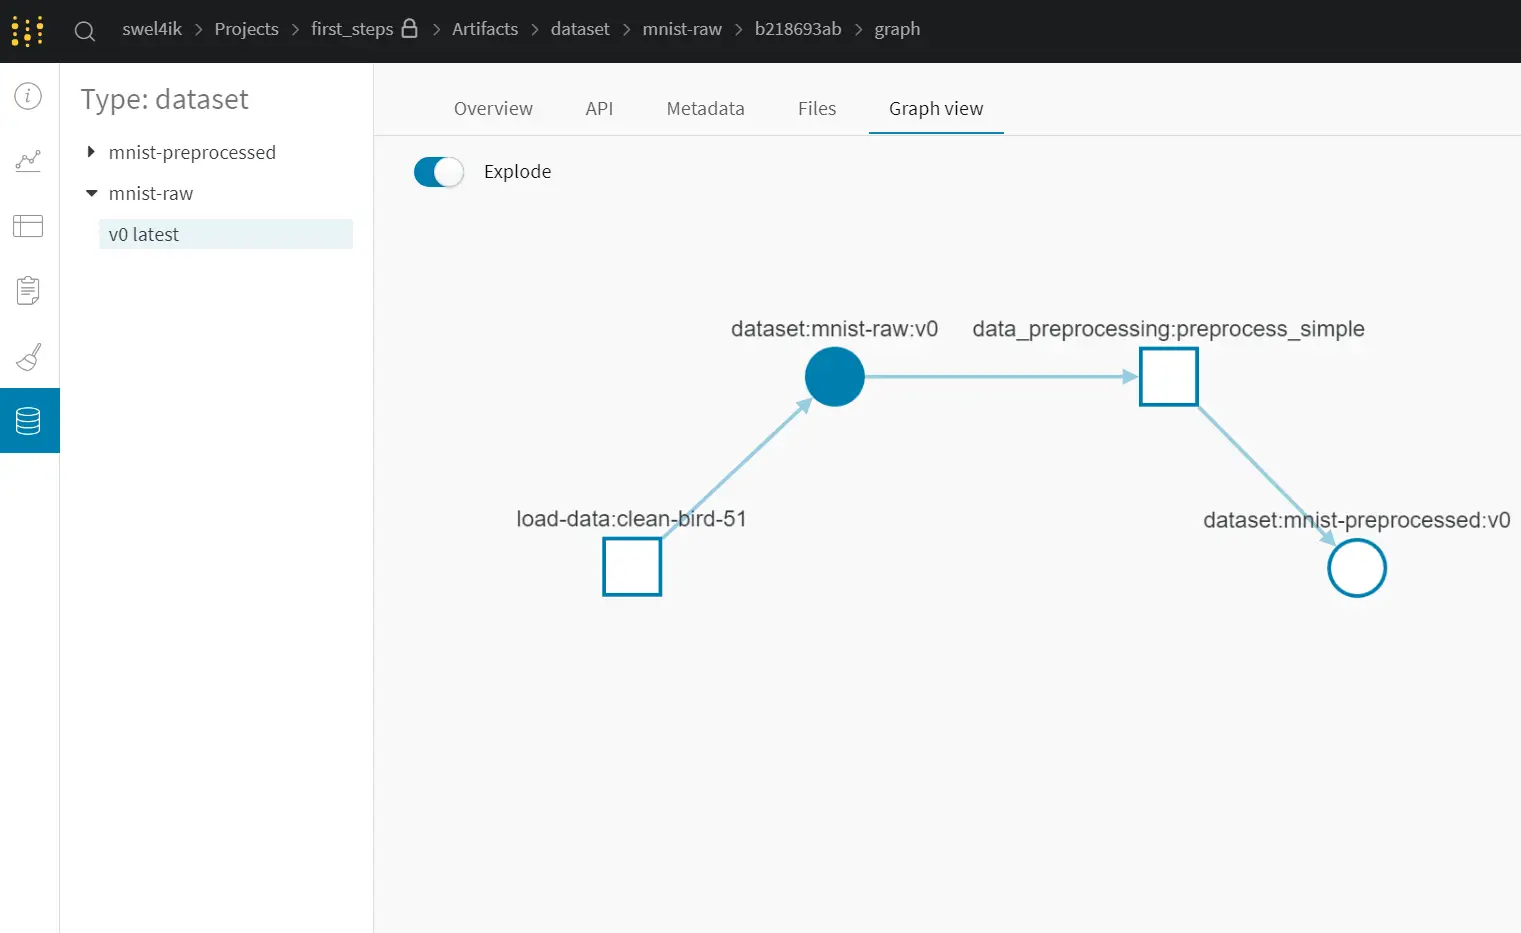Screen dimensions: 1521x933
Task: Click the load-data:clean-bird-51 node label
Action: tap(631, 519)
